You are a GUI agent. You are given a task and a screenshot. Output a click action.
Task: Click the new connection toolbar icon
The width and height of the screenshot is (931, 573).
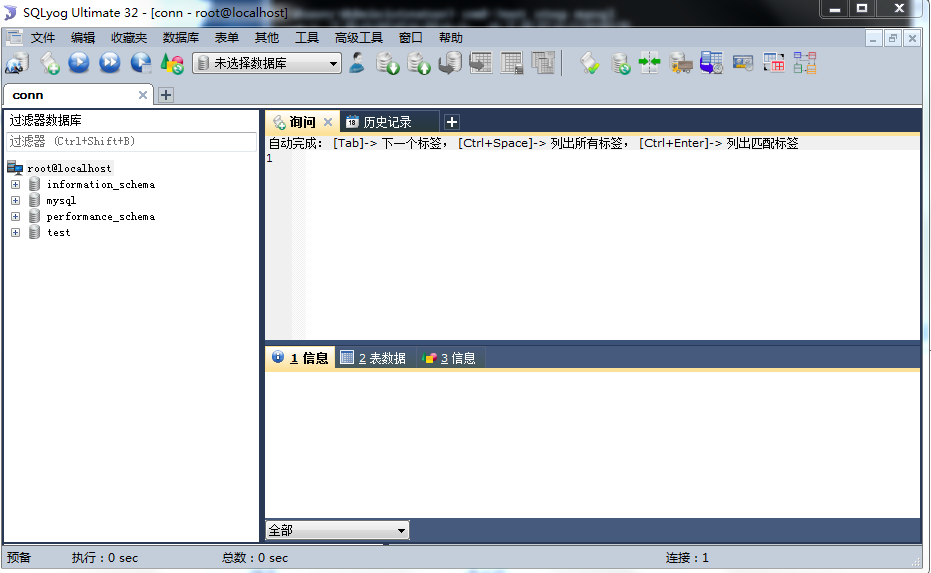click(x=17, y=63)
